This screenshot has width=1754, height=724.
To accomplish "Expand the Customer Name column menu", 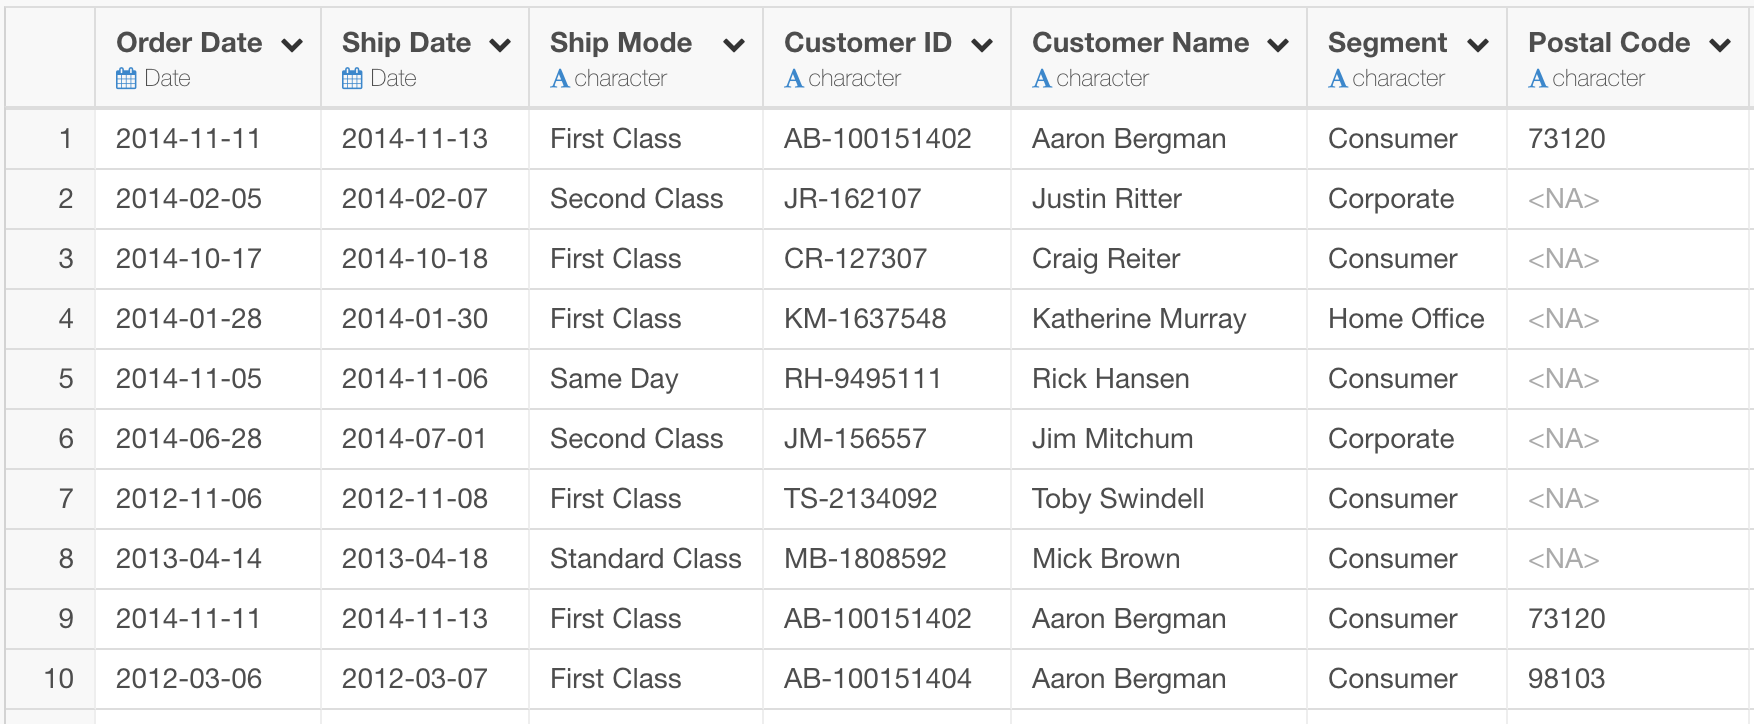I will click(x=1278, y=45).
